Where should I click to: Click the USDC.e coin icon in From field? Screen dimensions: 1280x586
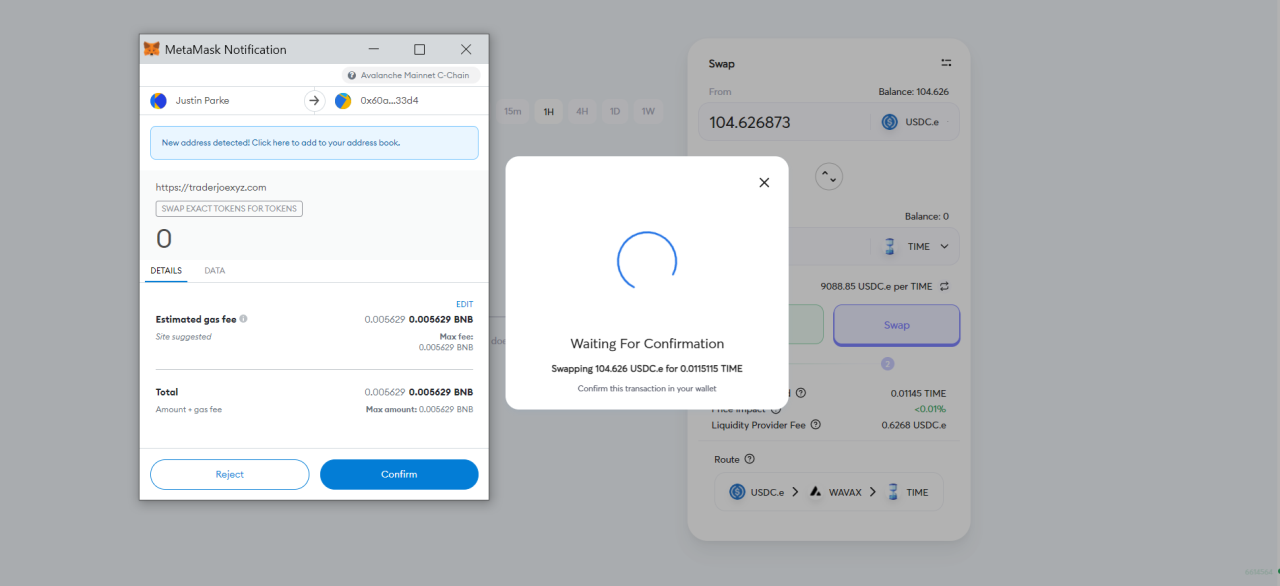point(890,122)
